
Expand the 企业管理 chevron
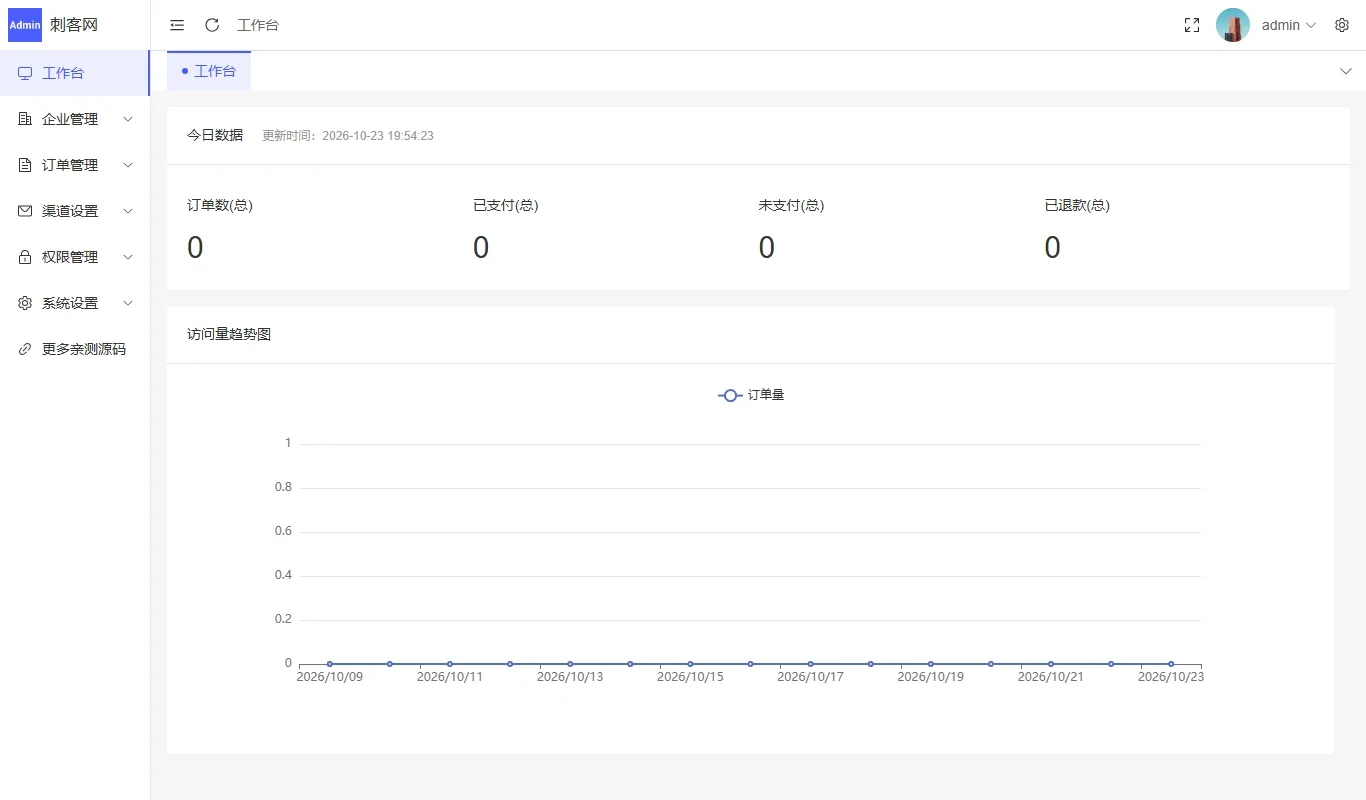click(x=128, y=119)
